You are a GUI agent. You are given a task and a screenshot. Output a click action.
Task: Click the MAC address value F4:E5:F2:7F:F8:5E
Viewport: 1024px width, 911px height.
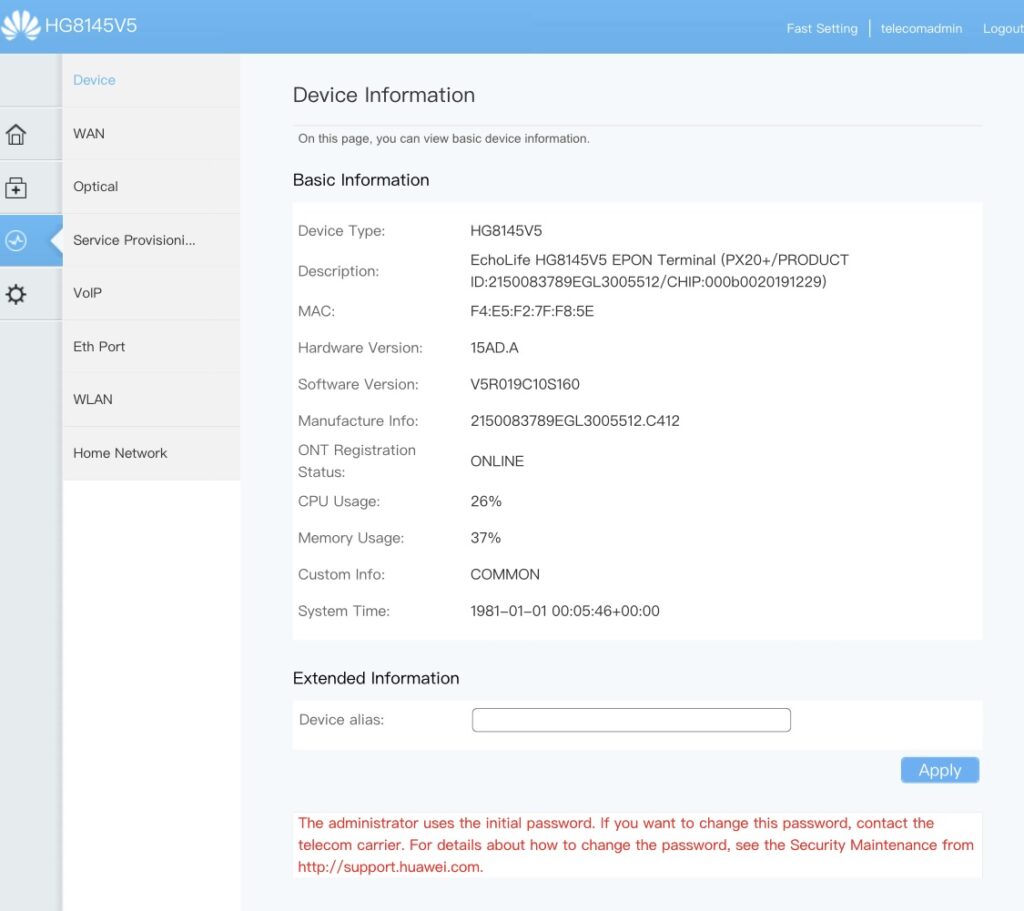click(x=532, y=311)
